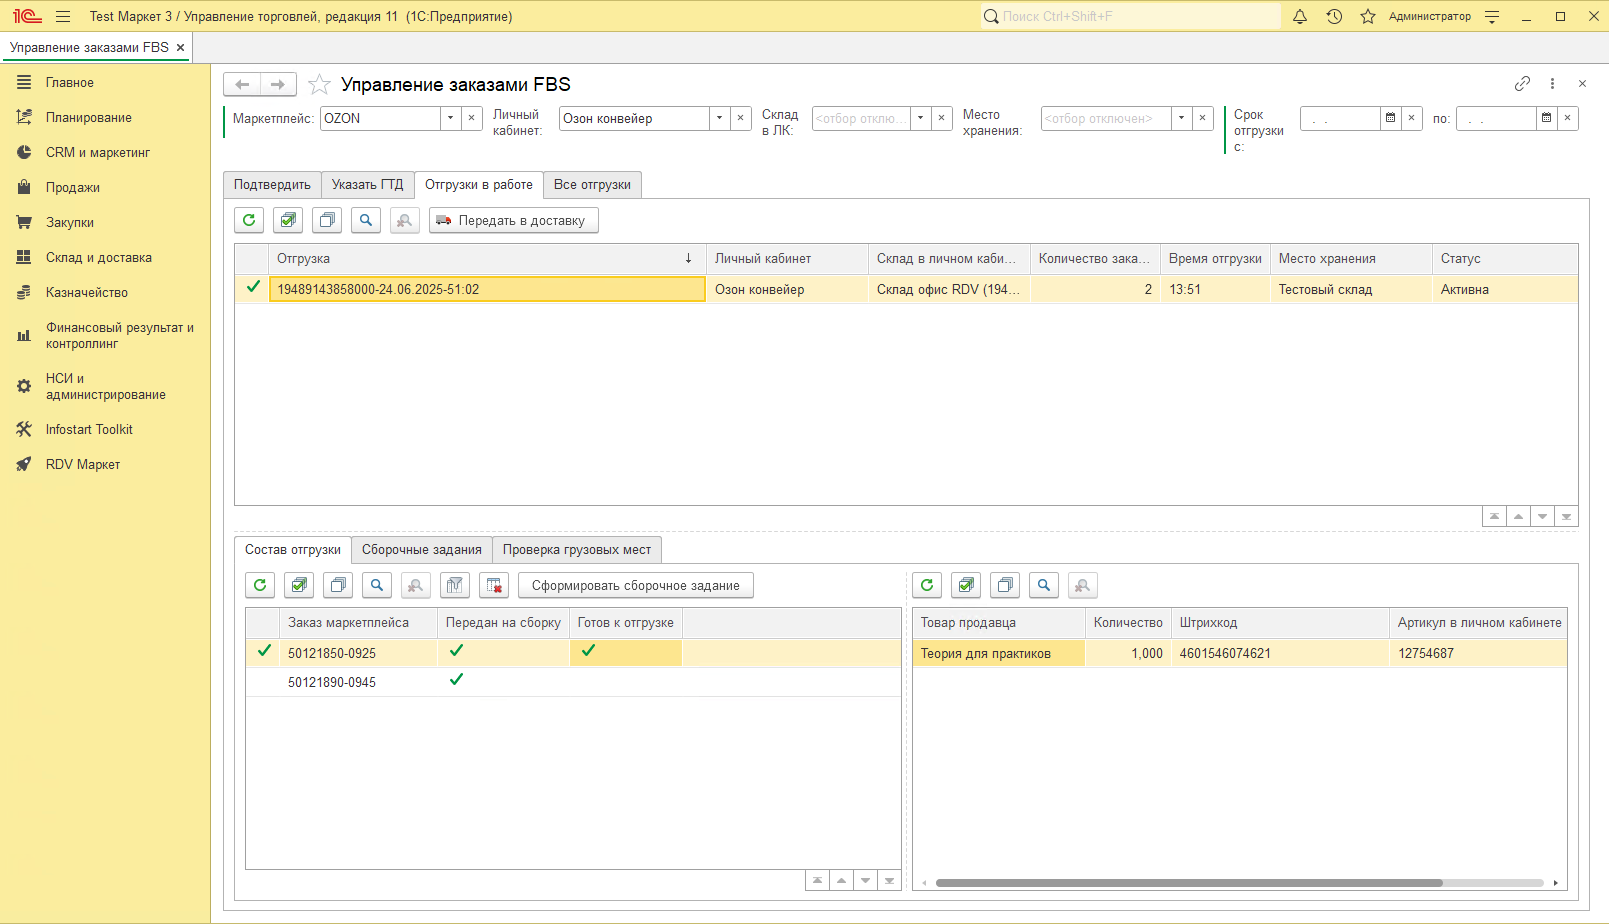Toggle Готов к отгрузке for order 50121850-0925
This screenshot has width=1609, height=924.
589,651
